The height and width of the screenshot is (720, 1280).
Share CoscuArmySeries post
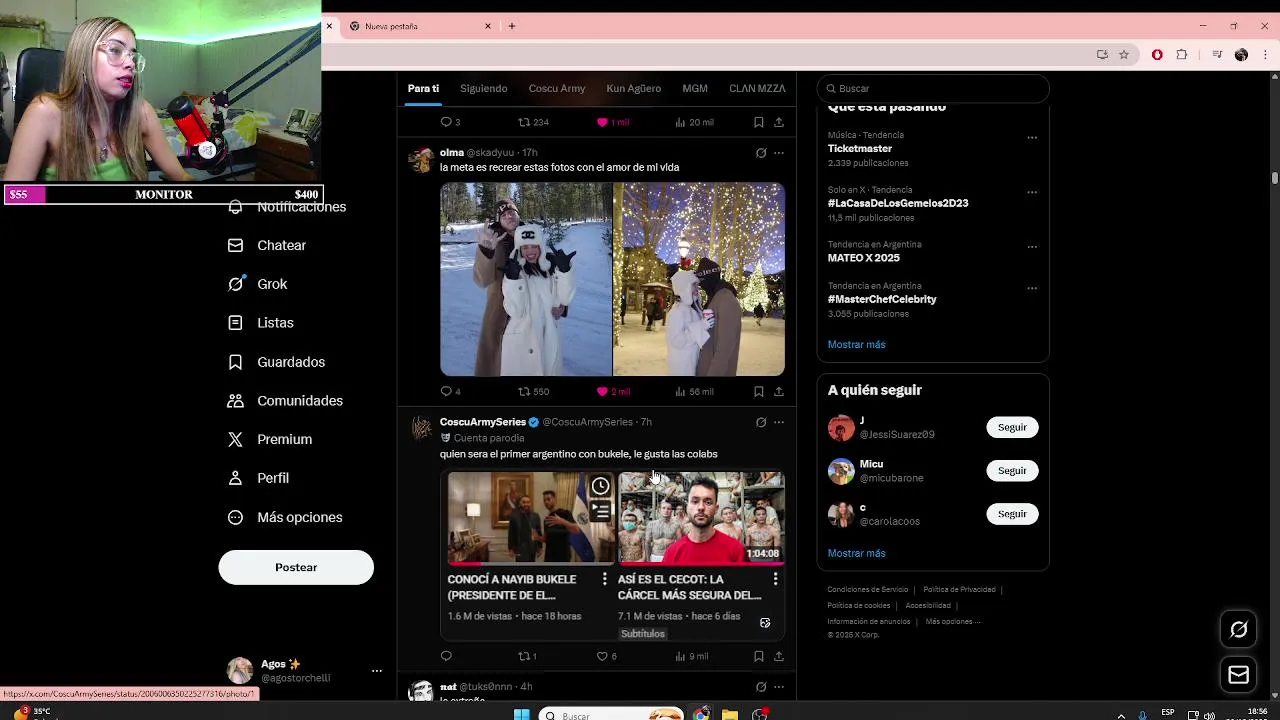click(x=778, y=656)
